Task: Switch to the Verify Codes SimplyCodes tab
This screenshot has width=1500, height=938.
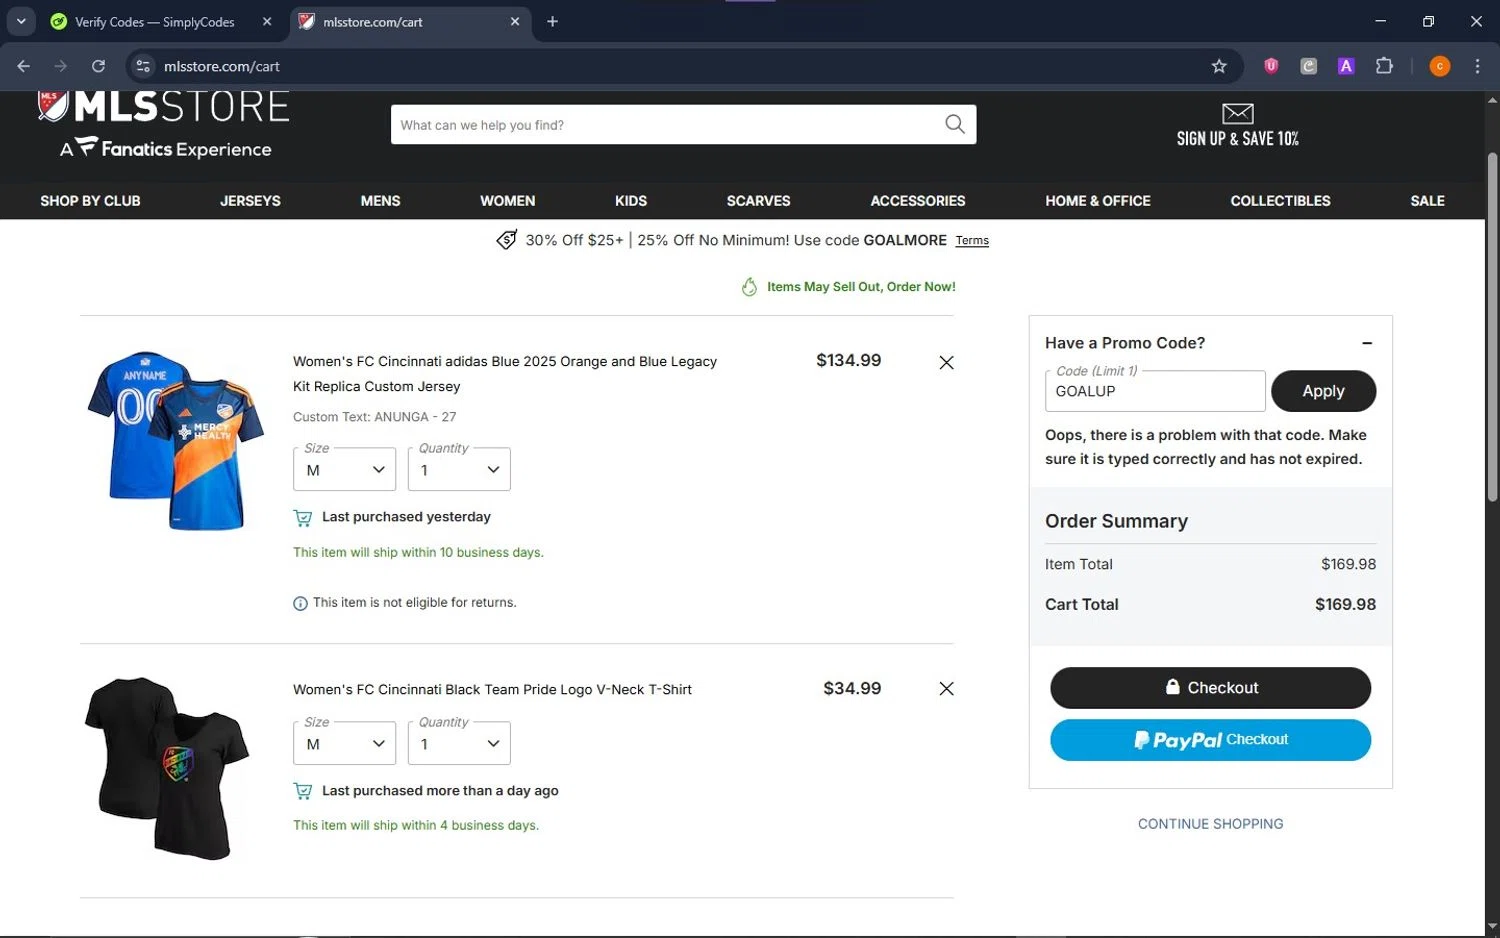Action: (x=161, y=21)
